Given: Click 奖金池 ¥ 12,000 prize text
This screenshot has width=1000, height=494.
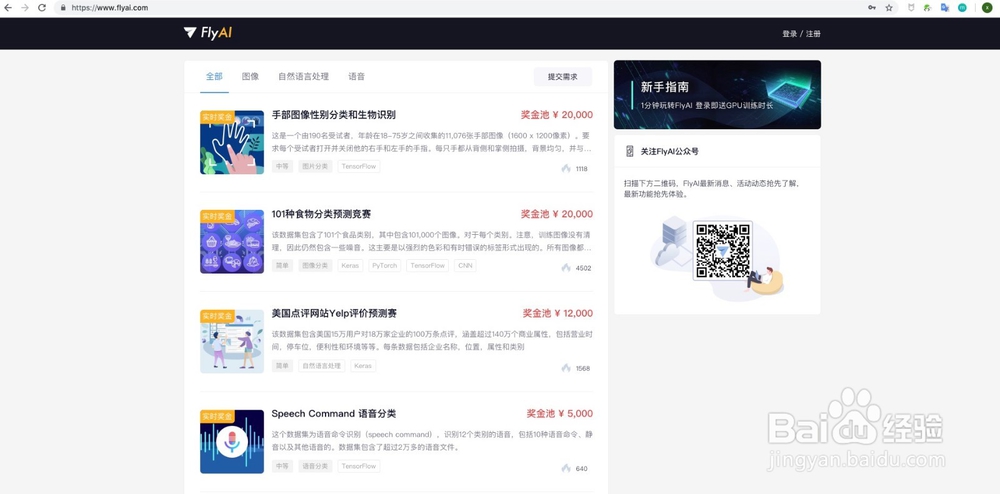Looking at the screenshot, I should pyautogui.click(x=557, y=314).
